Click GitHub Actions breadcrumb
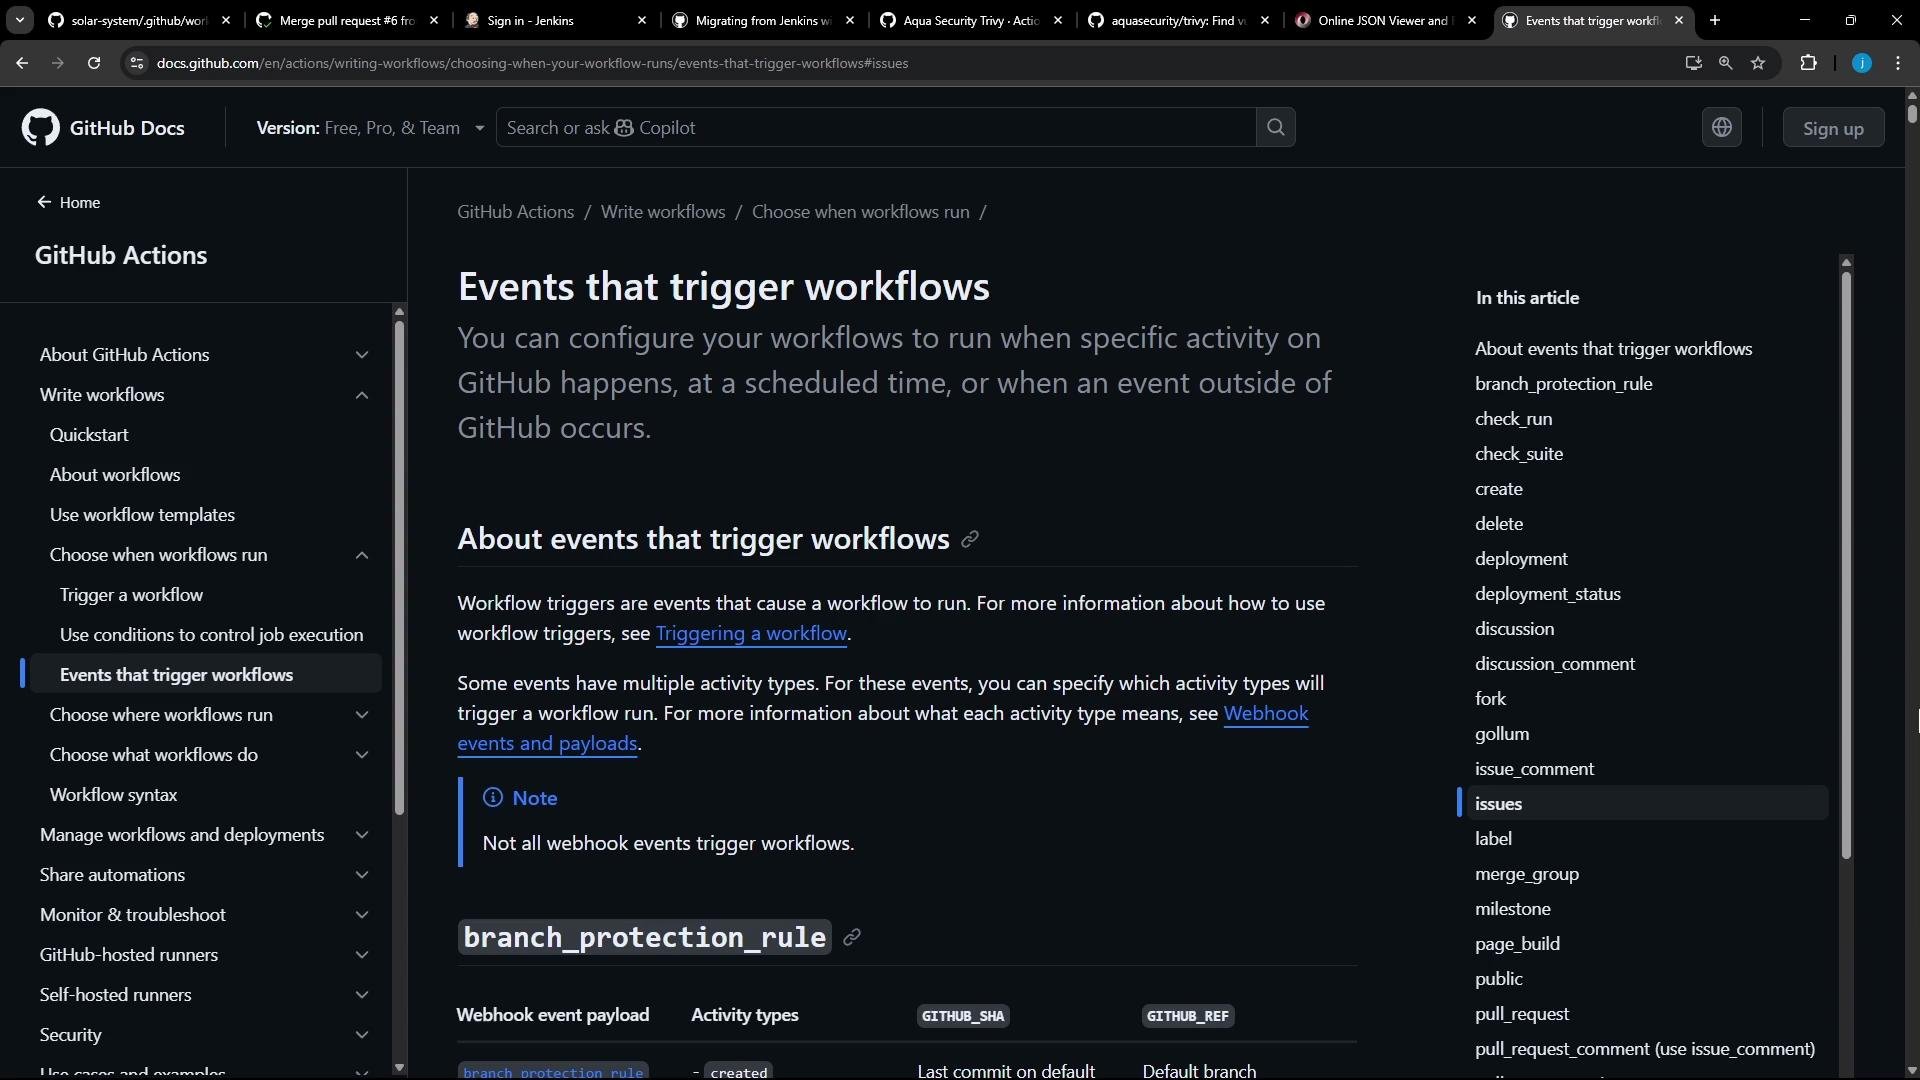Screen dimensions: 1920x1080 click(x=516, y=212)
